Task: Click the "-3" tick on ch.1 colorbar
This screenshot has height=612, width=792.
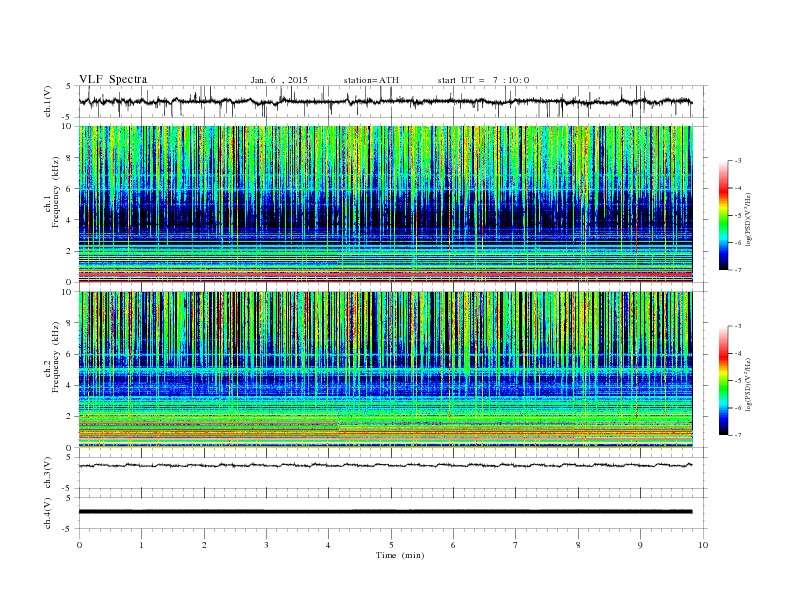Action: pyautogui.click(x=738, y=161)
